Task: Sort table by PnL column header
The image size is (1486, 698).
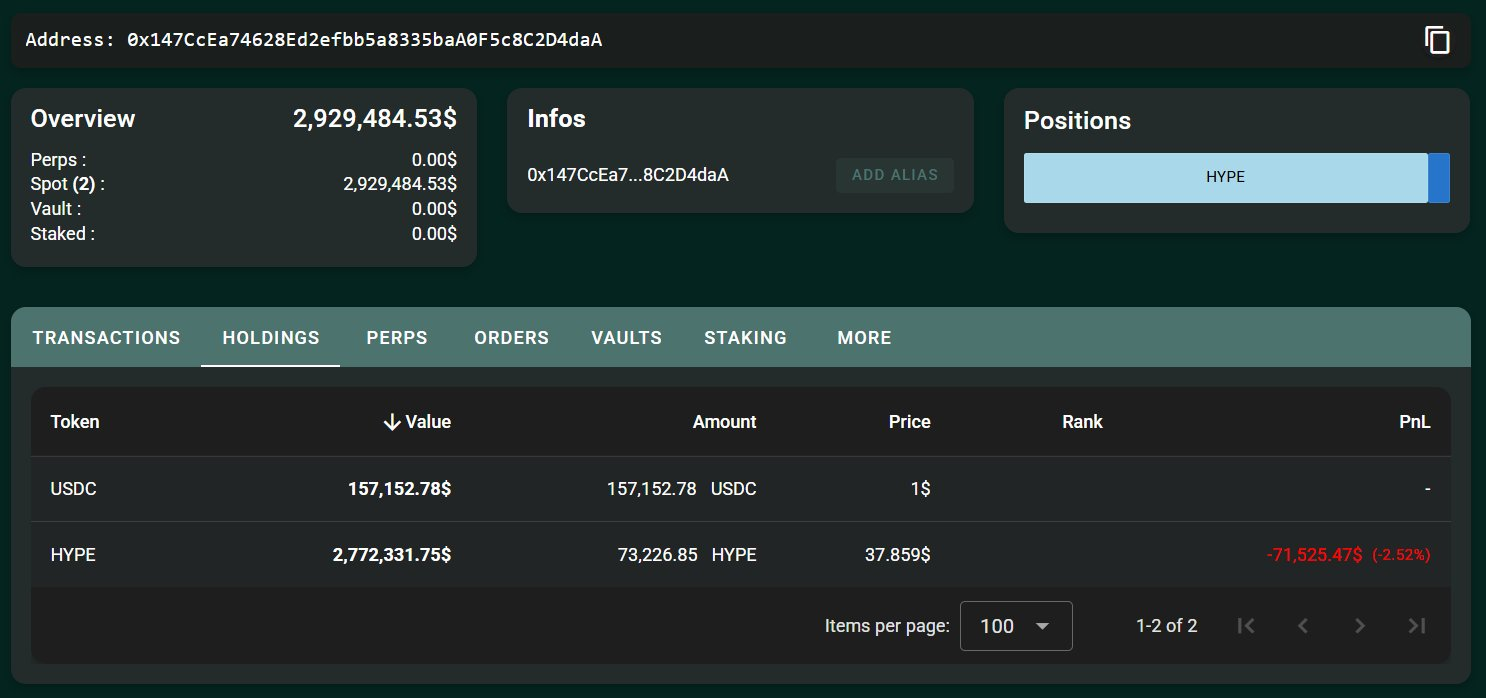Action: click(x=1414, y=422)
